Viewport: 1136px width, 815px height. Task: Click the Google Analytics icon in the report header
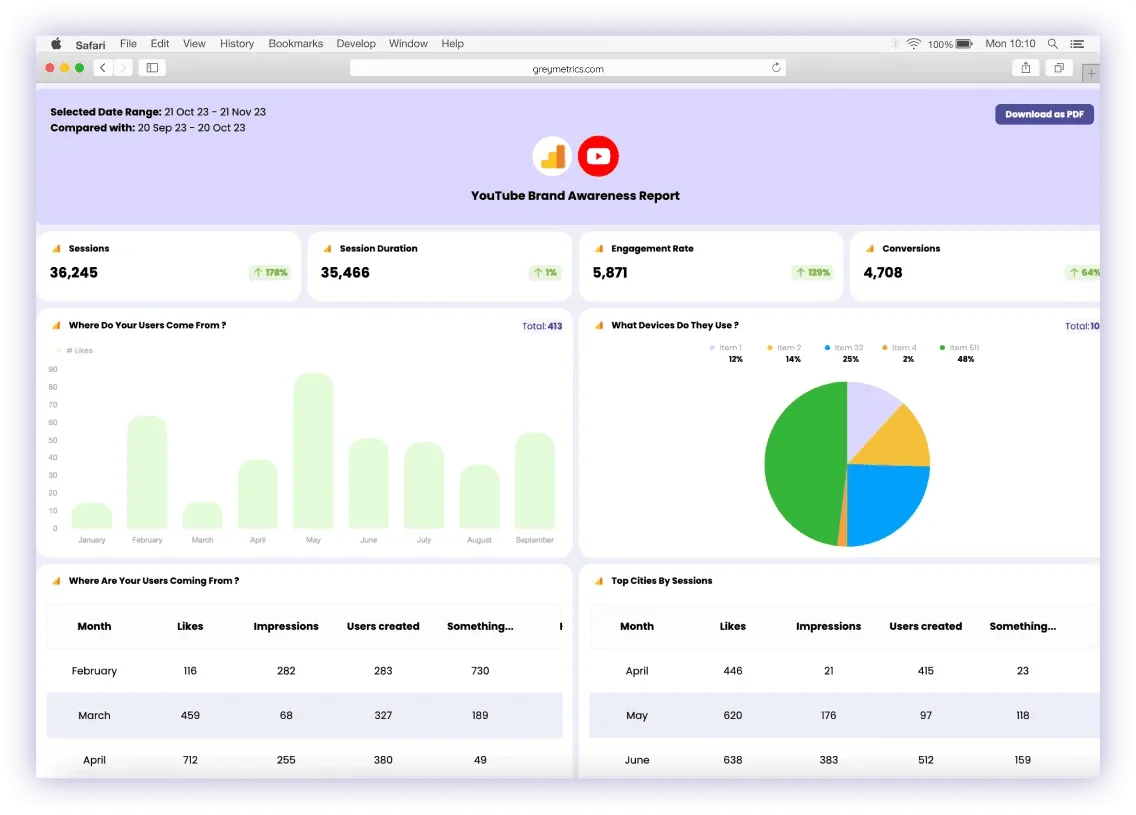tap(553, 156)
